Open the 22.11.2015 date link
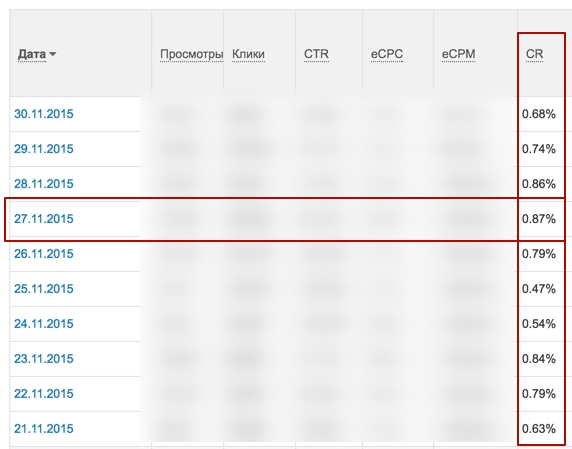 (x=44, y=394)
